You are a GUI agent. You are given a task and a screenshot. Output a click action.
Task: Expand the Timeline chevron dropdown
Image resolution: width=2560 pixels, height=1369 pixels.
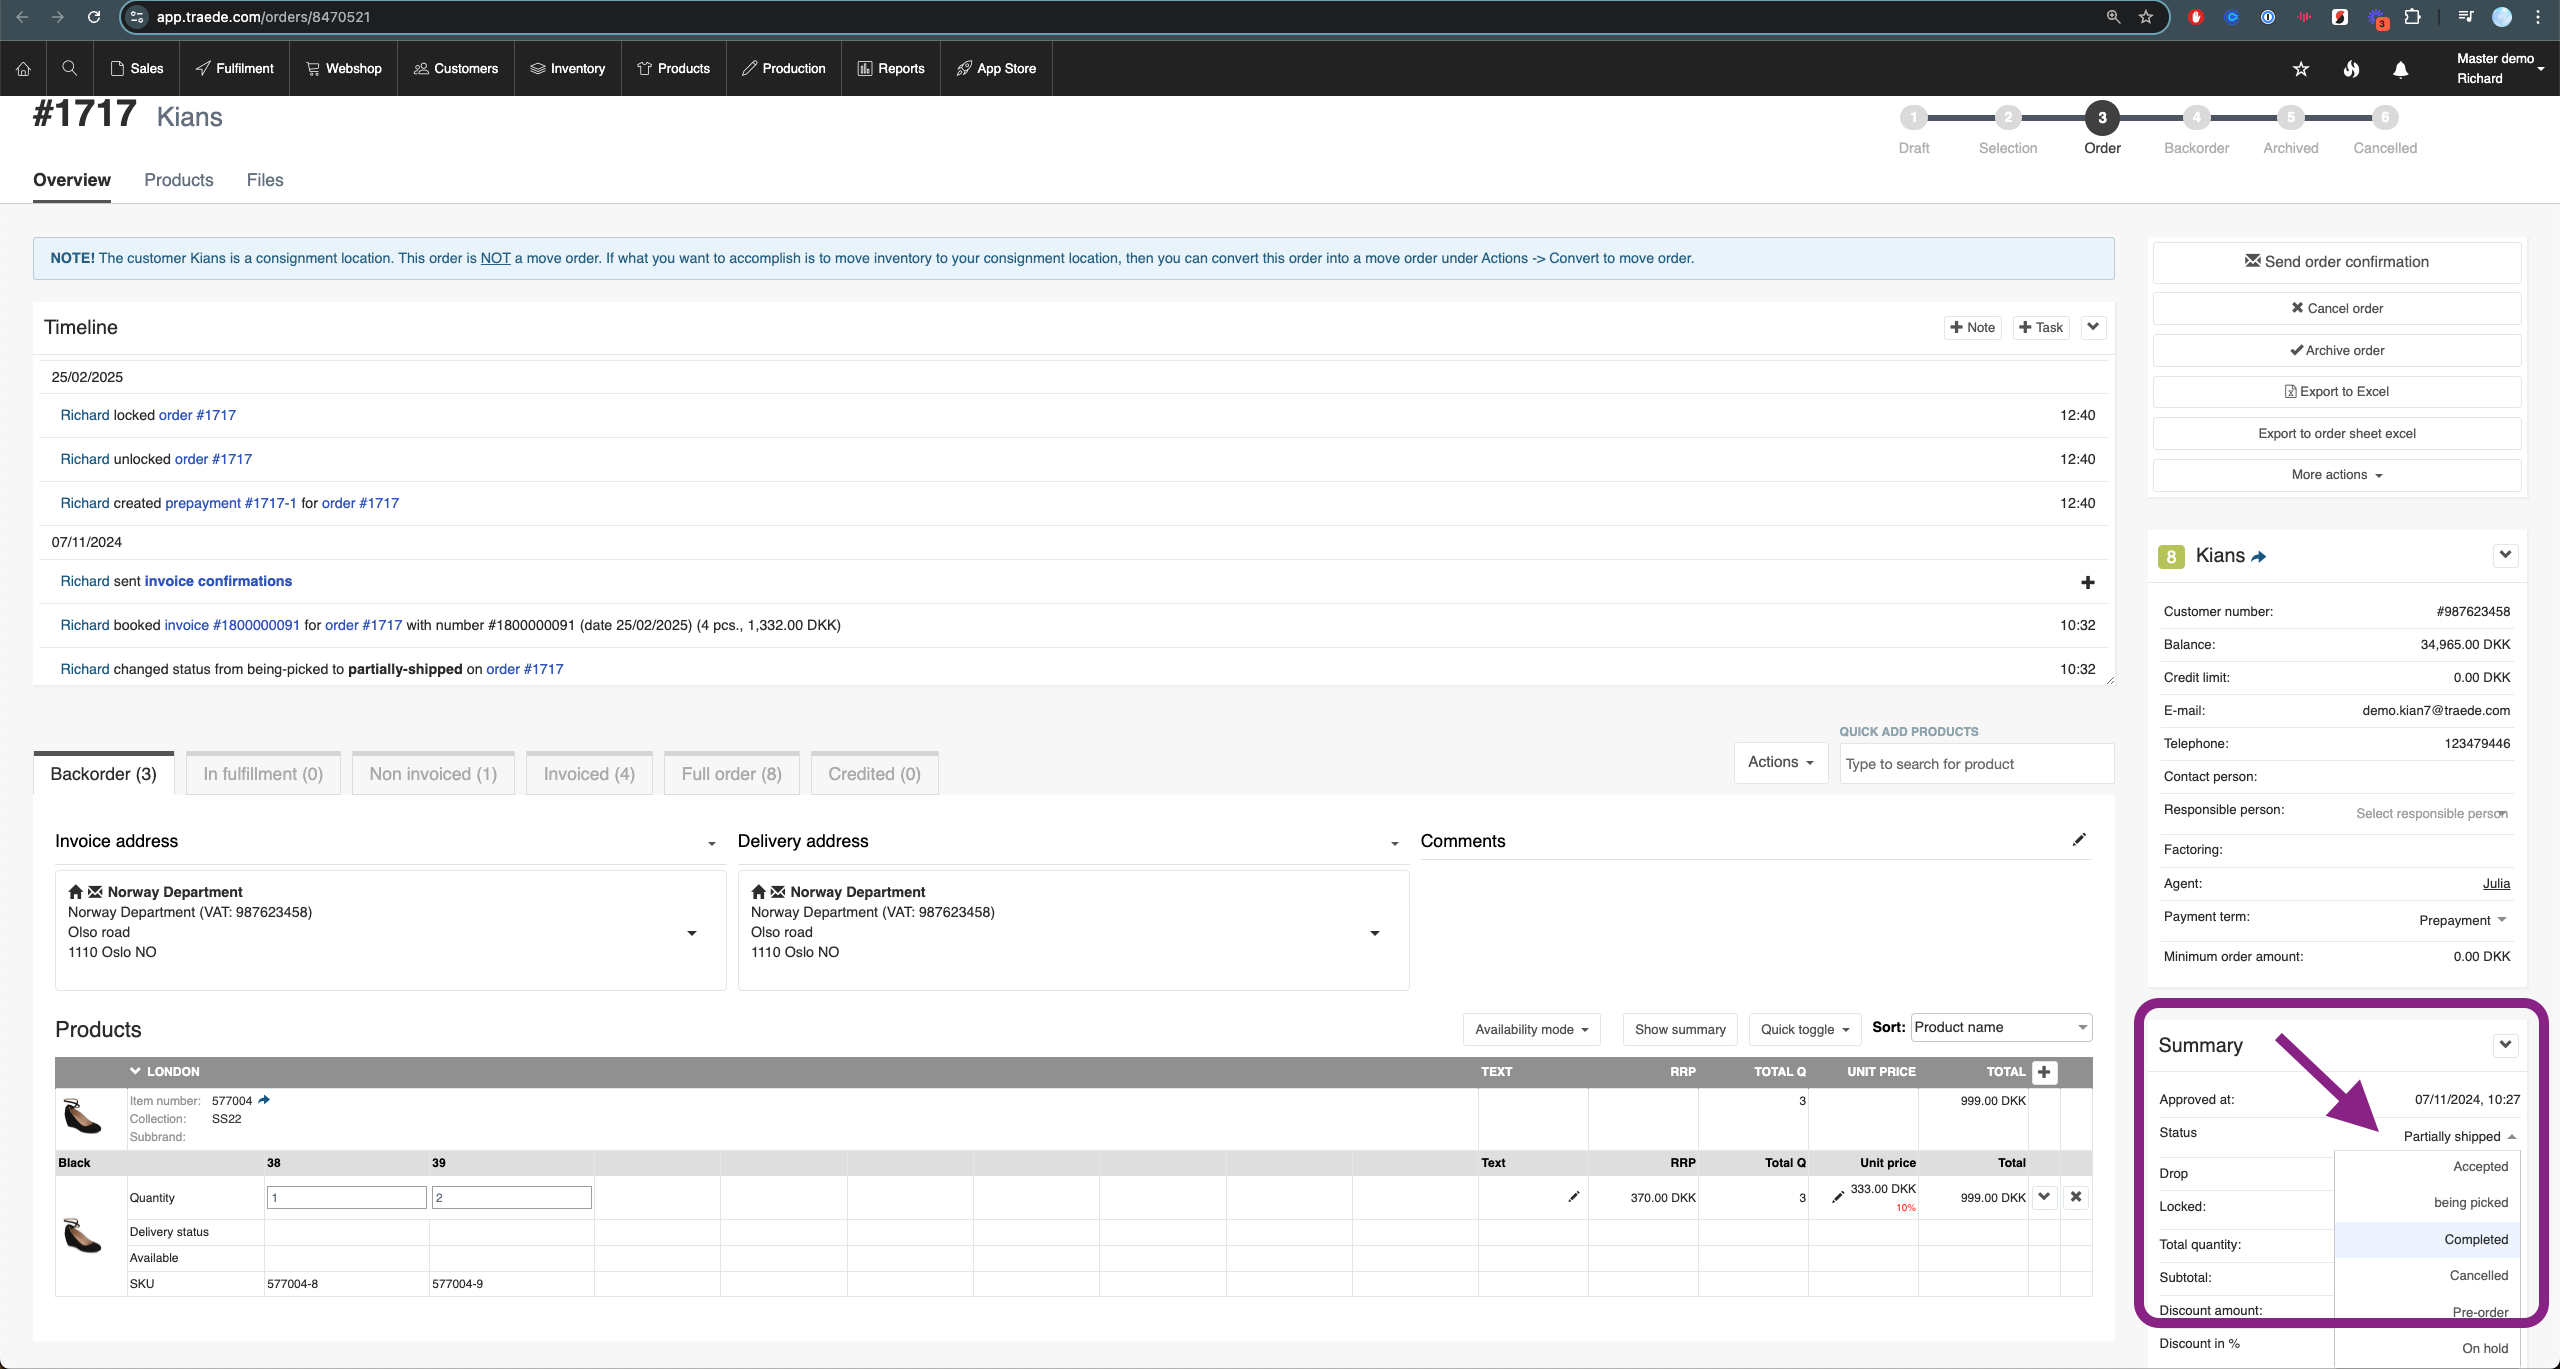(x=2093, y=327)
